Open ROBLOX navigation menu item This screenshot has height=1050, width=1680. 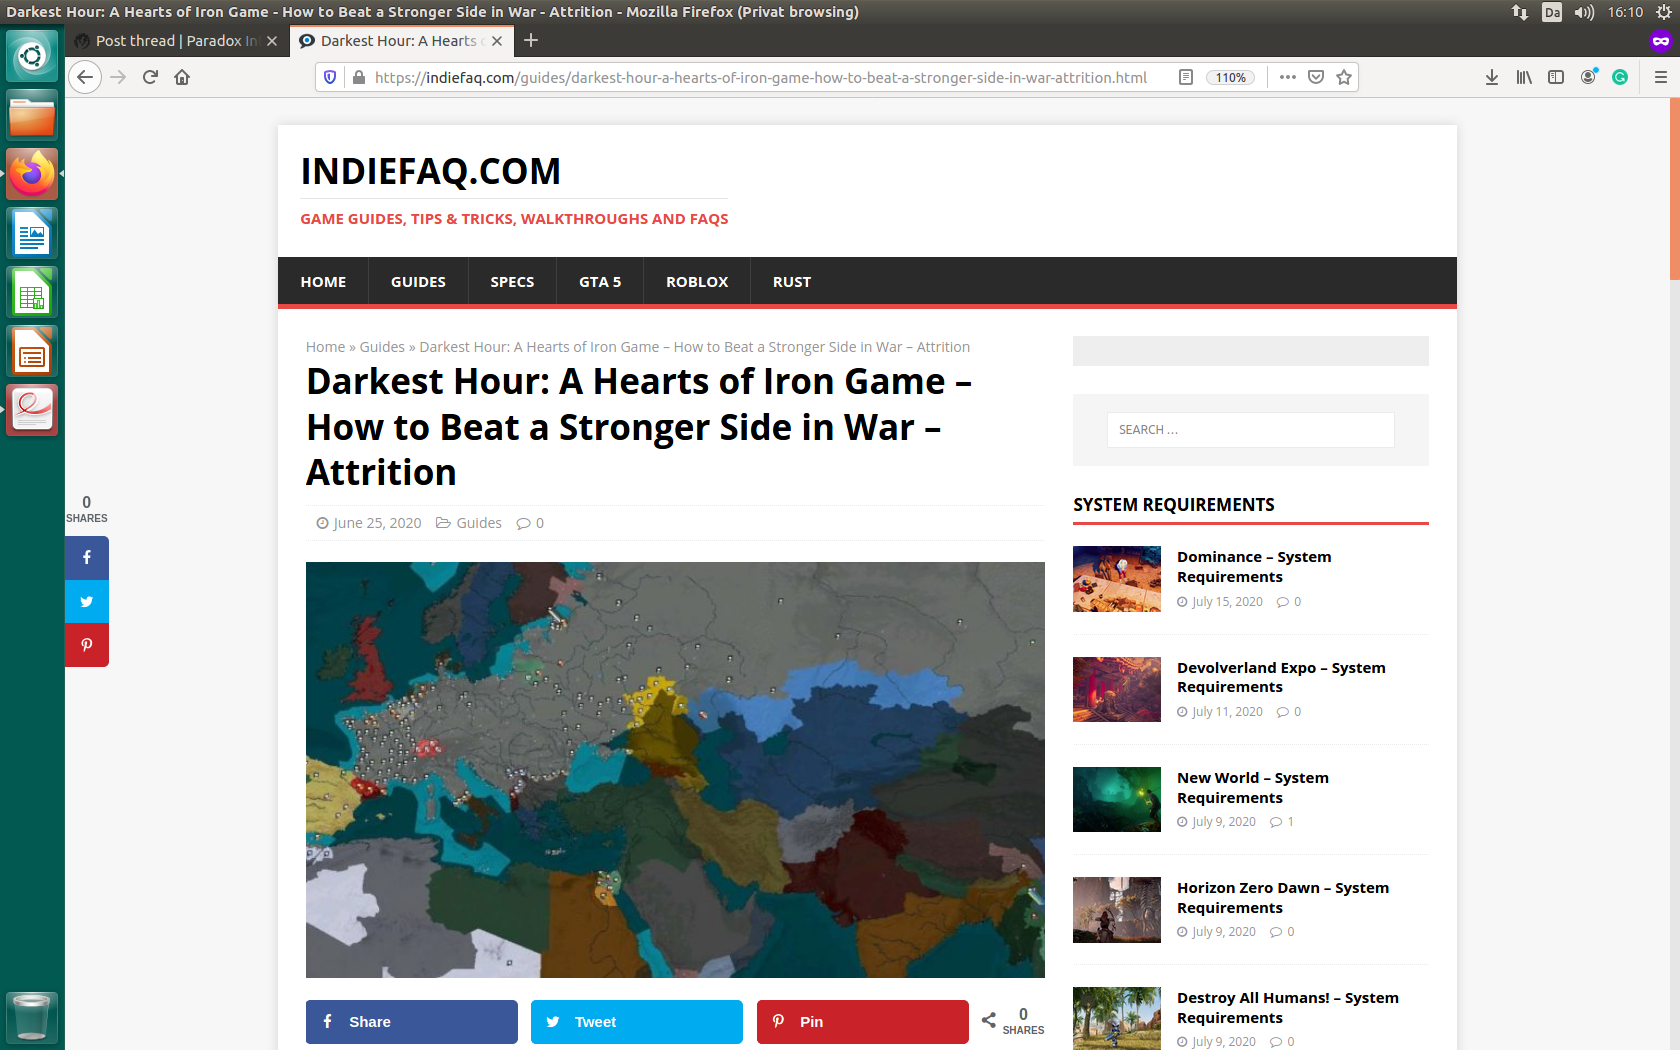[x=697, y=282]
